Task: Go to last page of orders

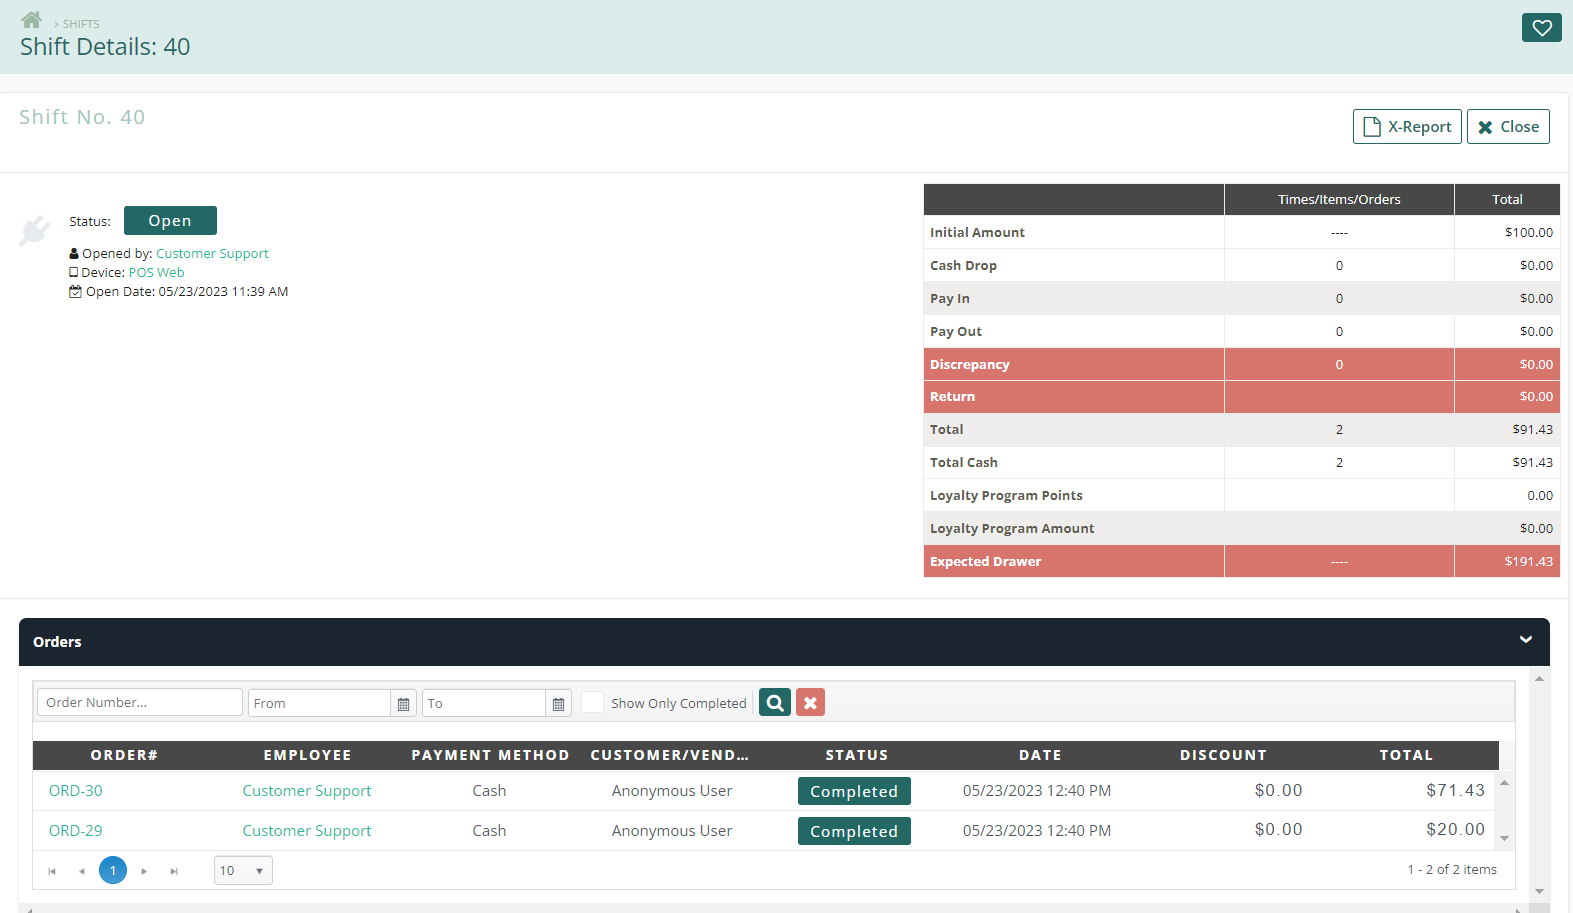Action: point(174,871)
